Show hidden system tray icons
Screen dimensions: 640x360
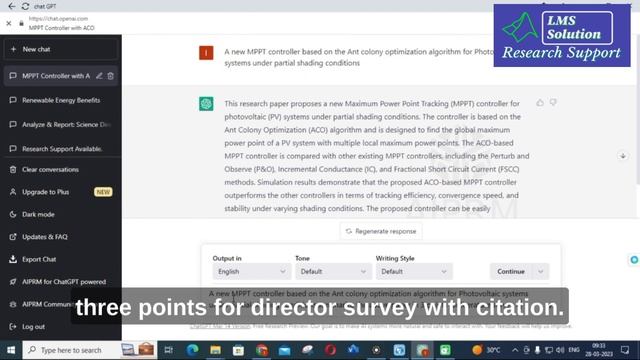(515, 350)
